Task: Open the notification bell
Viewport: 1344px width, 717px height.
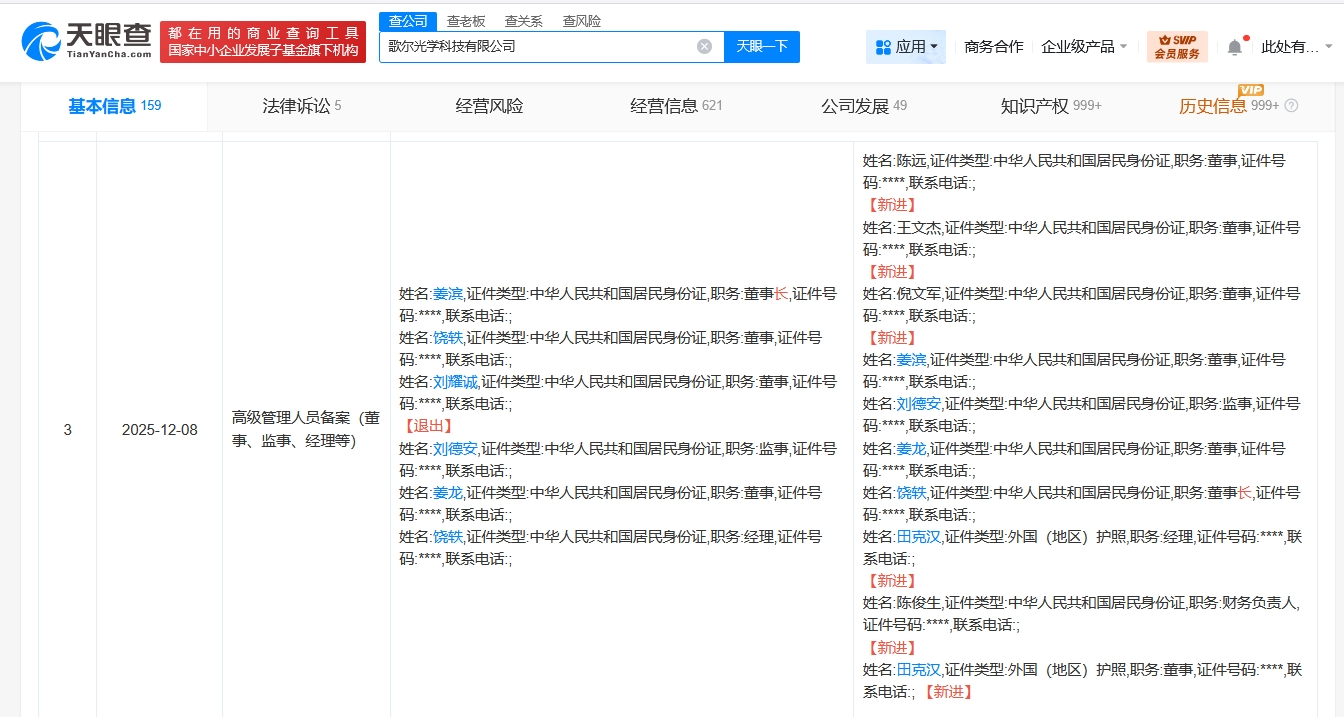Action: coord(1235,47)
